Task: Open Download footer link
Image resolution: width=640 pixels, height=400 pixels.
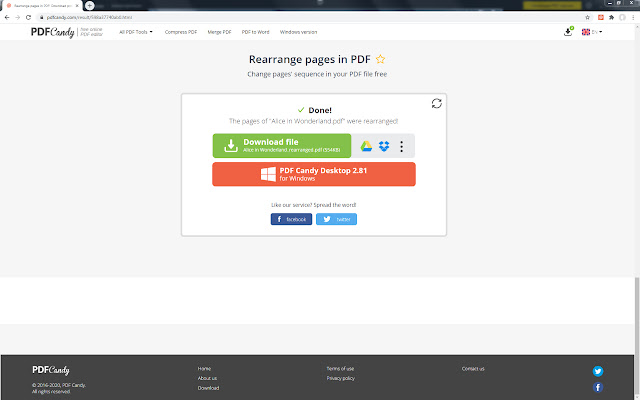Action: point(208,388)
